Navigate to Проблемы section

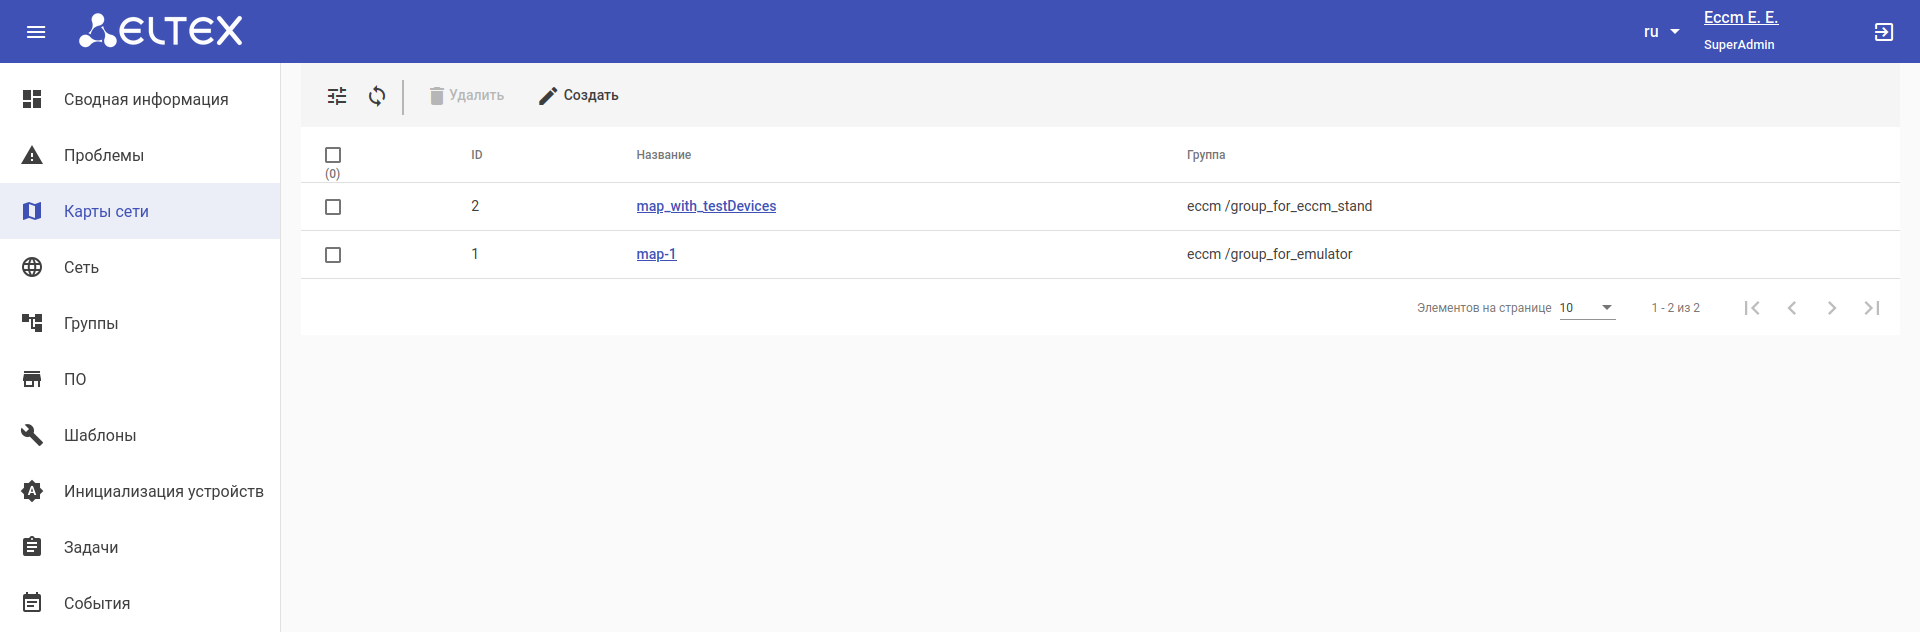point(104,155)
